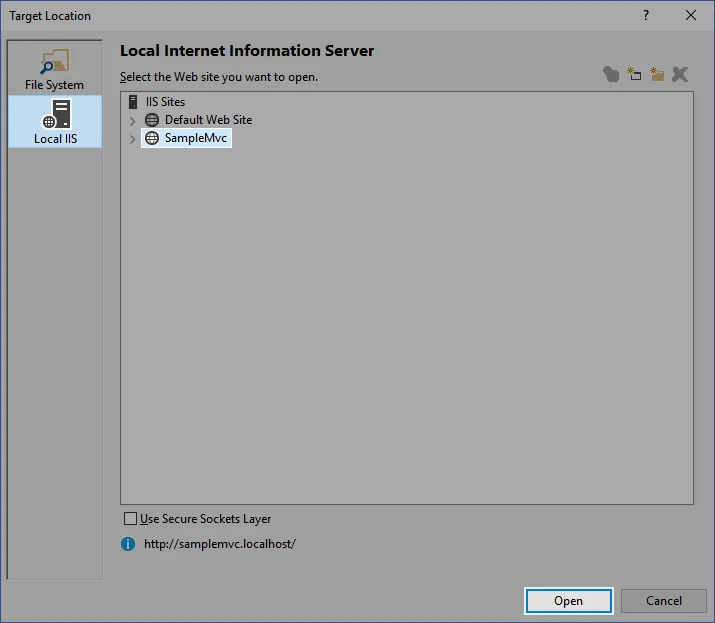Expand the SampleMvc site node
Viewport: 715px width, 623px height.
pyautogui.click(x=132, y=139)
